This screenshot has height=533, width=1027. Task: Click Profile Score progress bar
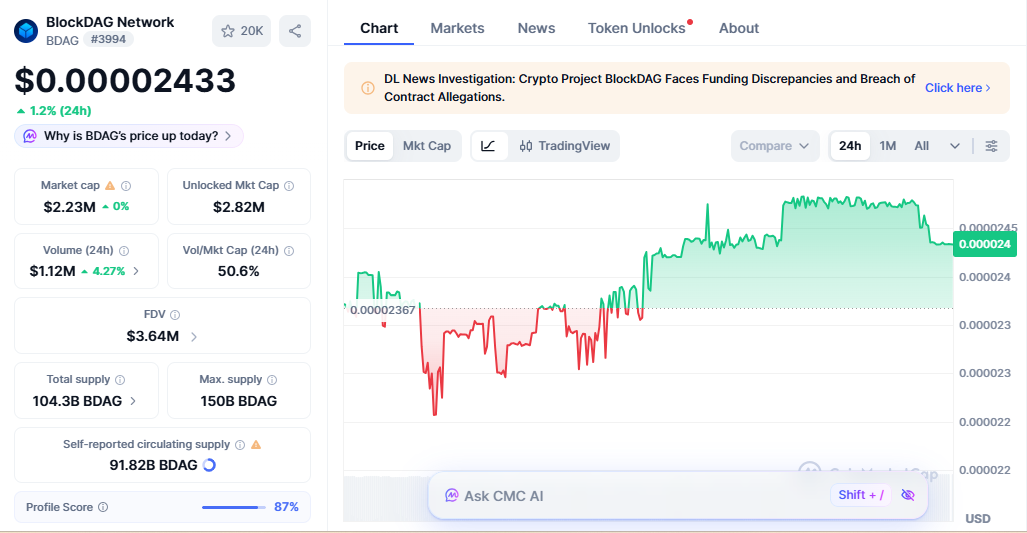[234, 507]
